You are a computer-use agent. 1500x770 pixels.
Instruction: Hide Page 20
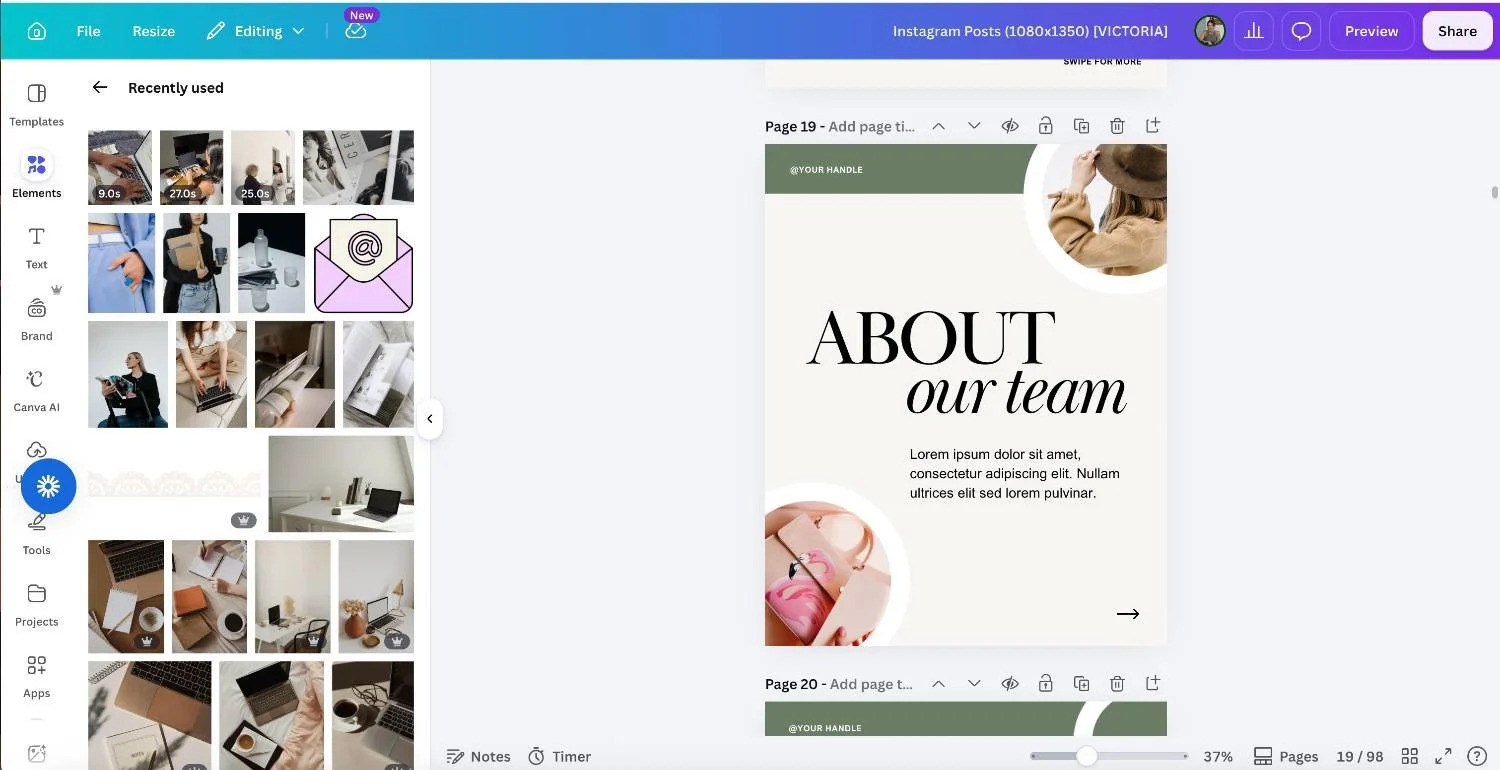click(x=1010, y=684)
